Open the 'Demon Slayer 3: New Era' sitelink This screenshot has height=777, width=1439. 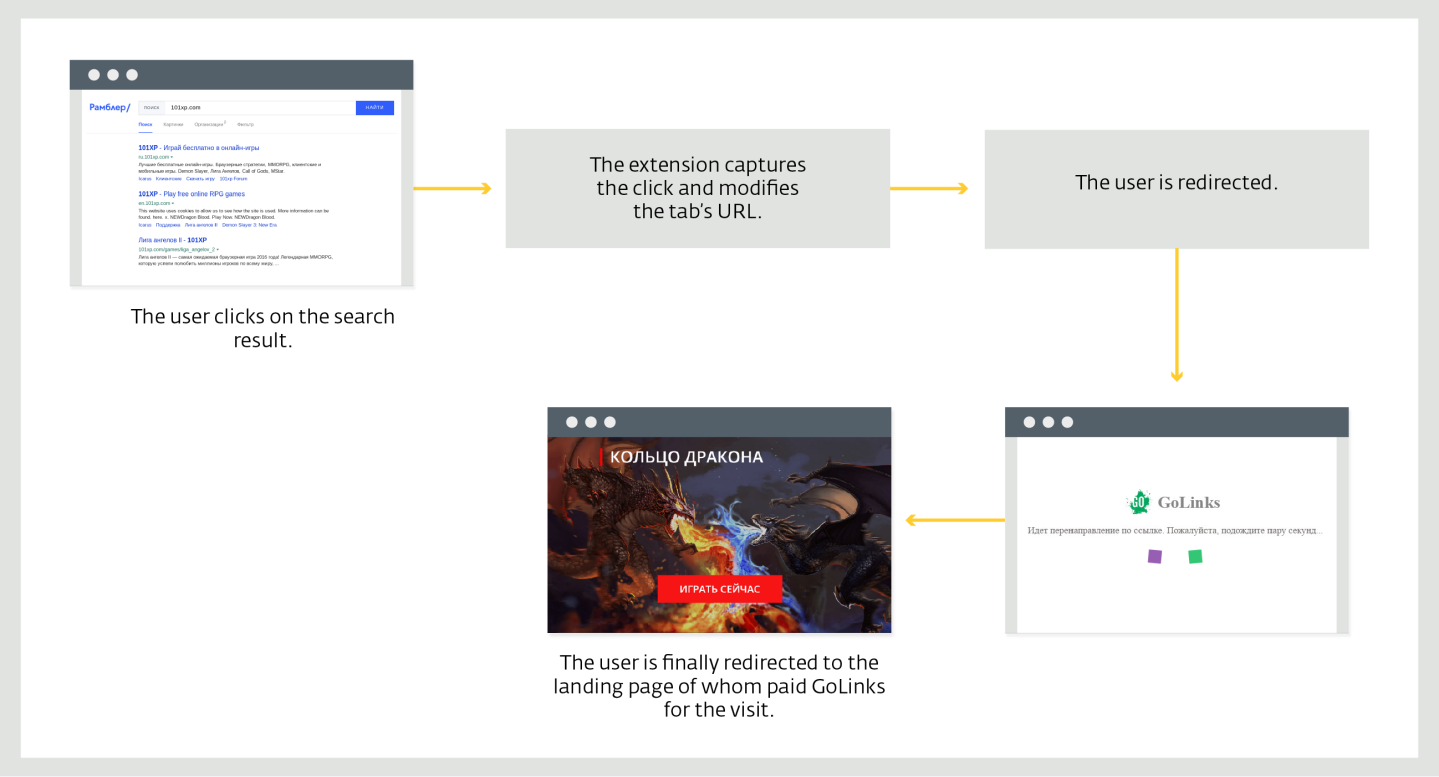pos(250,225)
